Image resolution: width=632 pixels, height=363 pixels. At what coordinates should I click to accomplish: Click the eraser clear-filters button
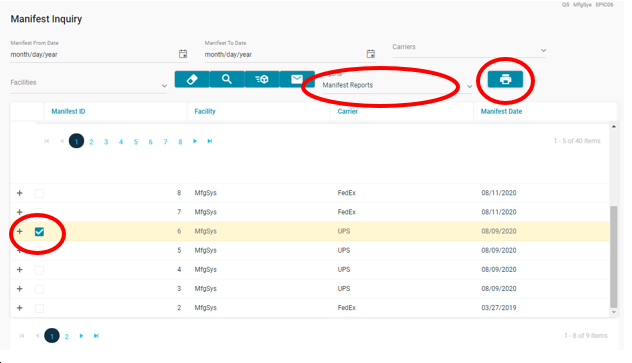point(192,79)
